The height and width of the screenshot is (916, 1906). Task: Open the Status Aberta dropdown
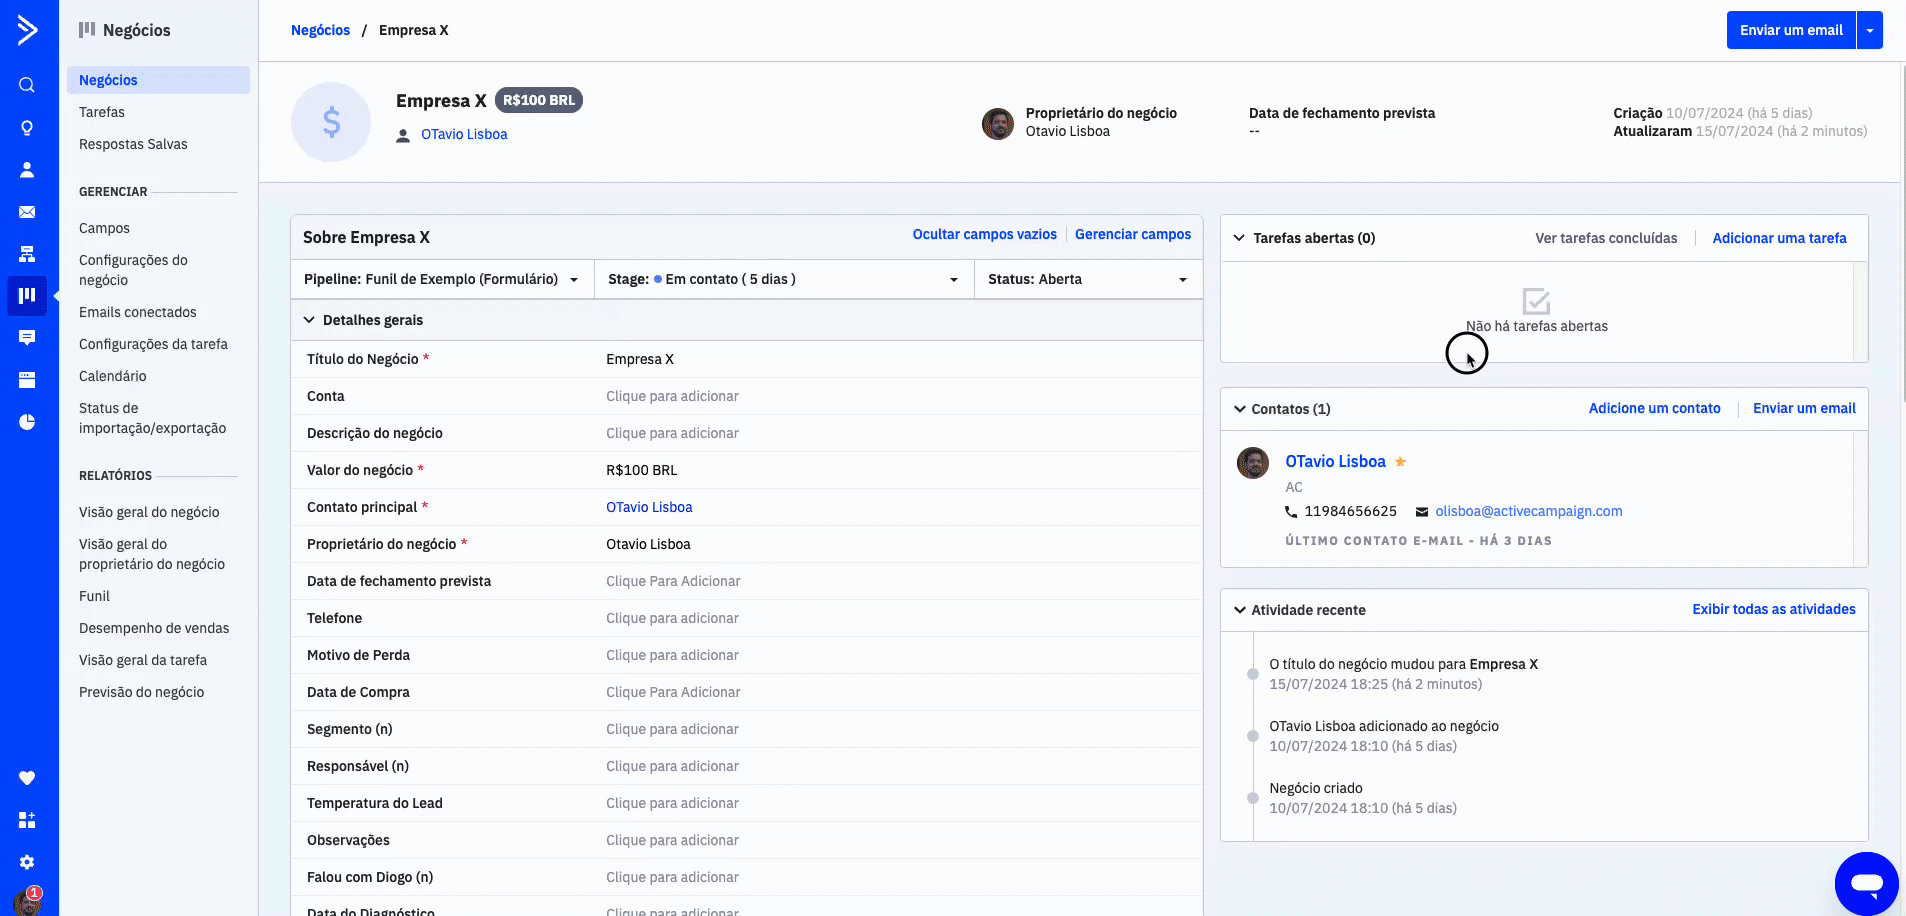coord(1087,280)
